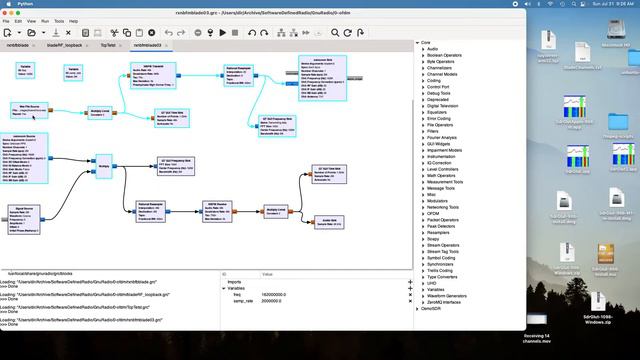
Task: Expand the Channelizers category
Action: (423, 68)
